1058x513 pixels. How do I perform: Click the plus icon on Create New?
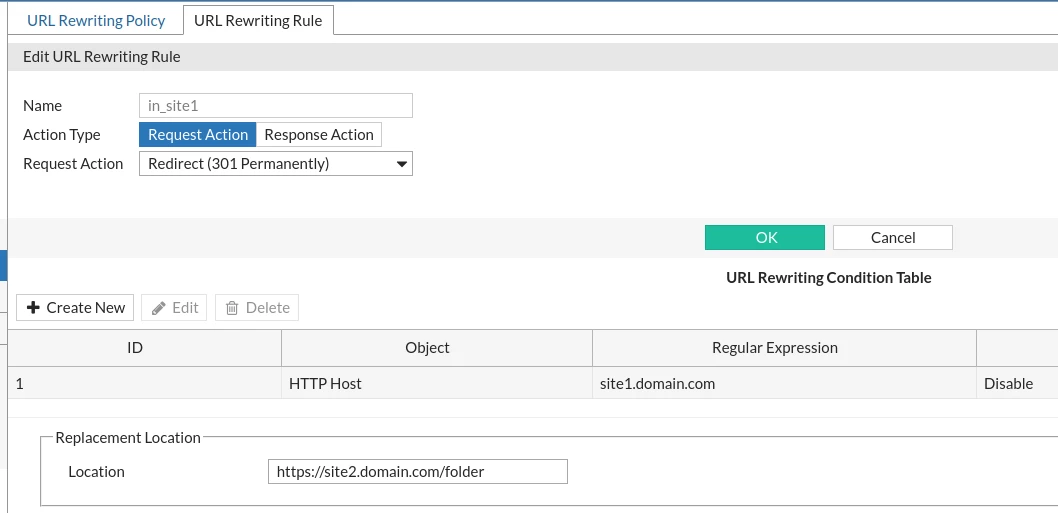33,308
